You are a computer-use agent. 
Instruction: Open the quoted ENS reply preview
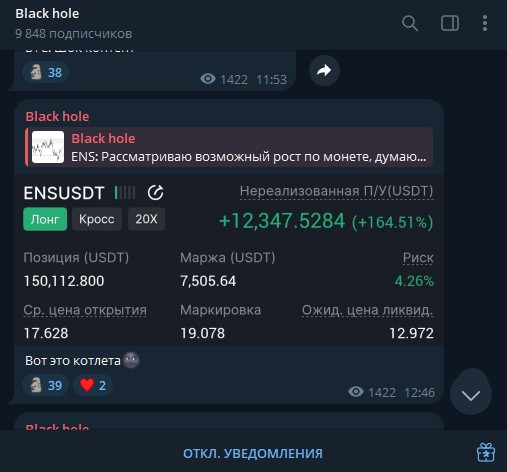(x=229, y=147)
